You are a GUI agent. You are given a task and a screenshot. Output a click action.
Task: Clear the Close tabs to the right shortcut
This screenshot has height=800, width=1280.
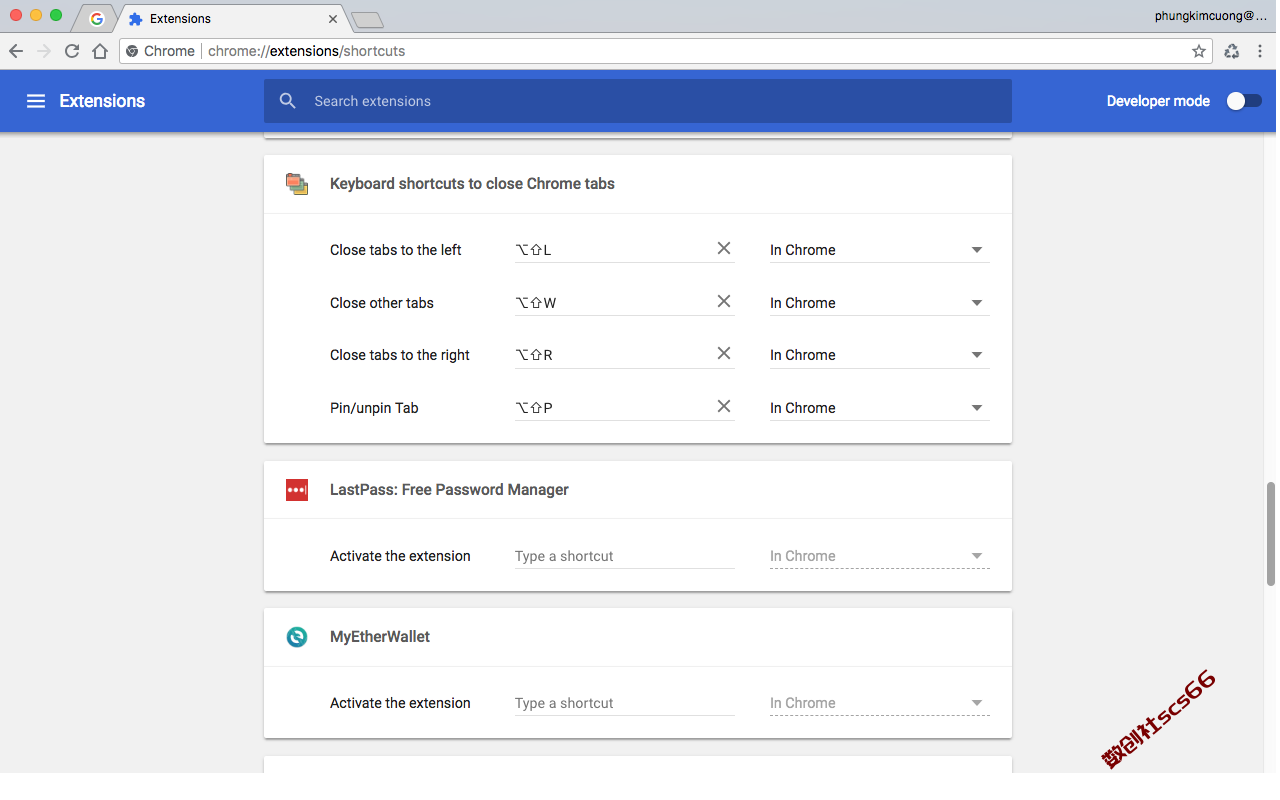[x=724, y=354]
